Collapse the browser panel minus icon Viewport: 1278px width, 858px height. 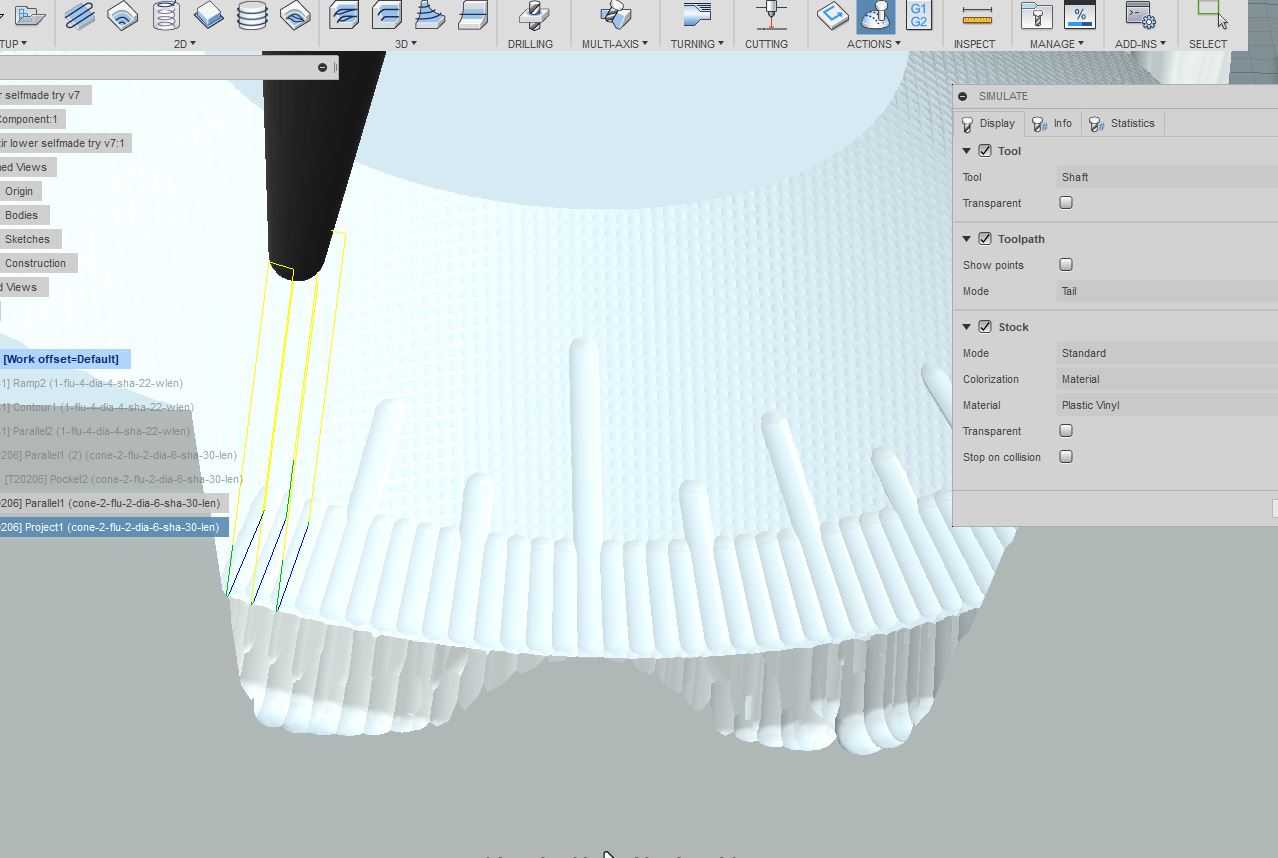click(322, 67)
